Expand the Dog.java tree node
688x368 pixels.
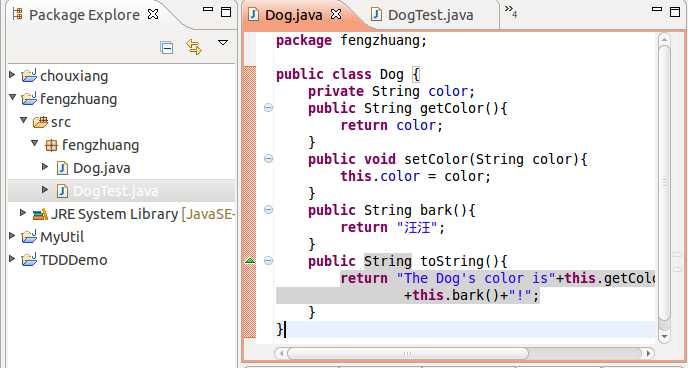[x=45, y=167]
